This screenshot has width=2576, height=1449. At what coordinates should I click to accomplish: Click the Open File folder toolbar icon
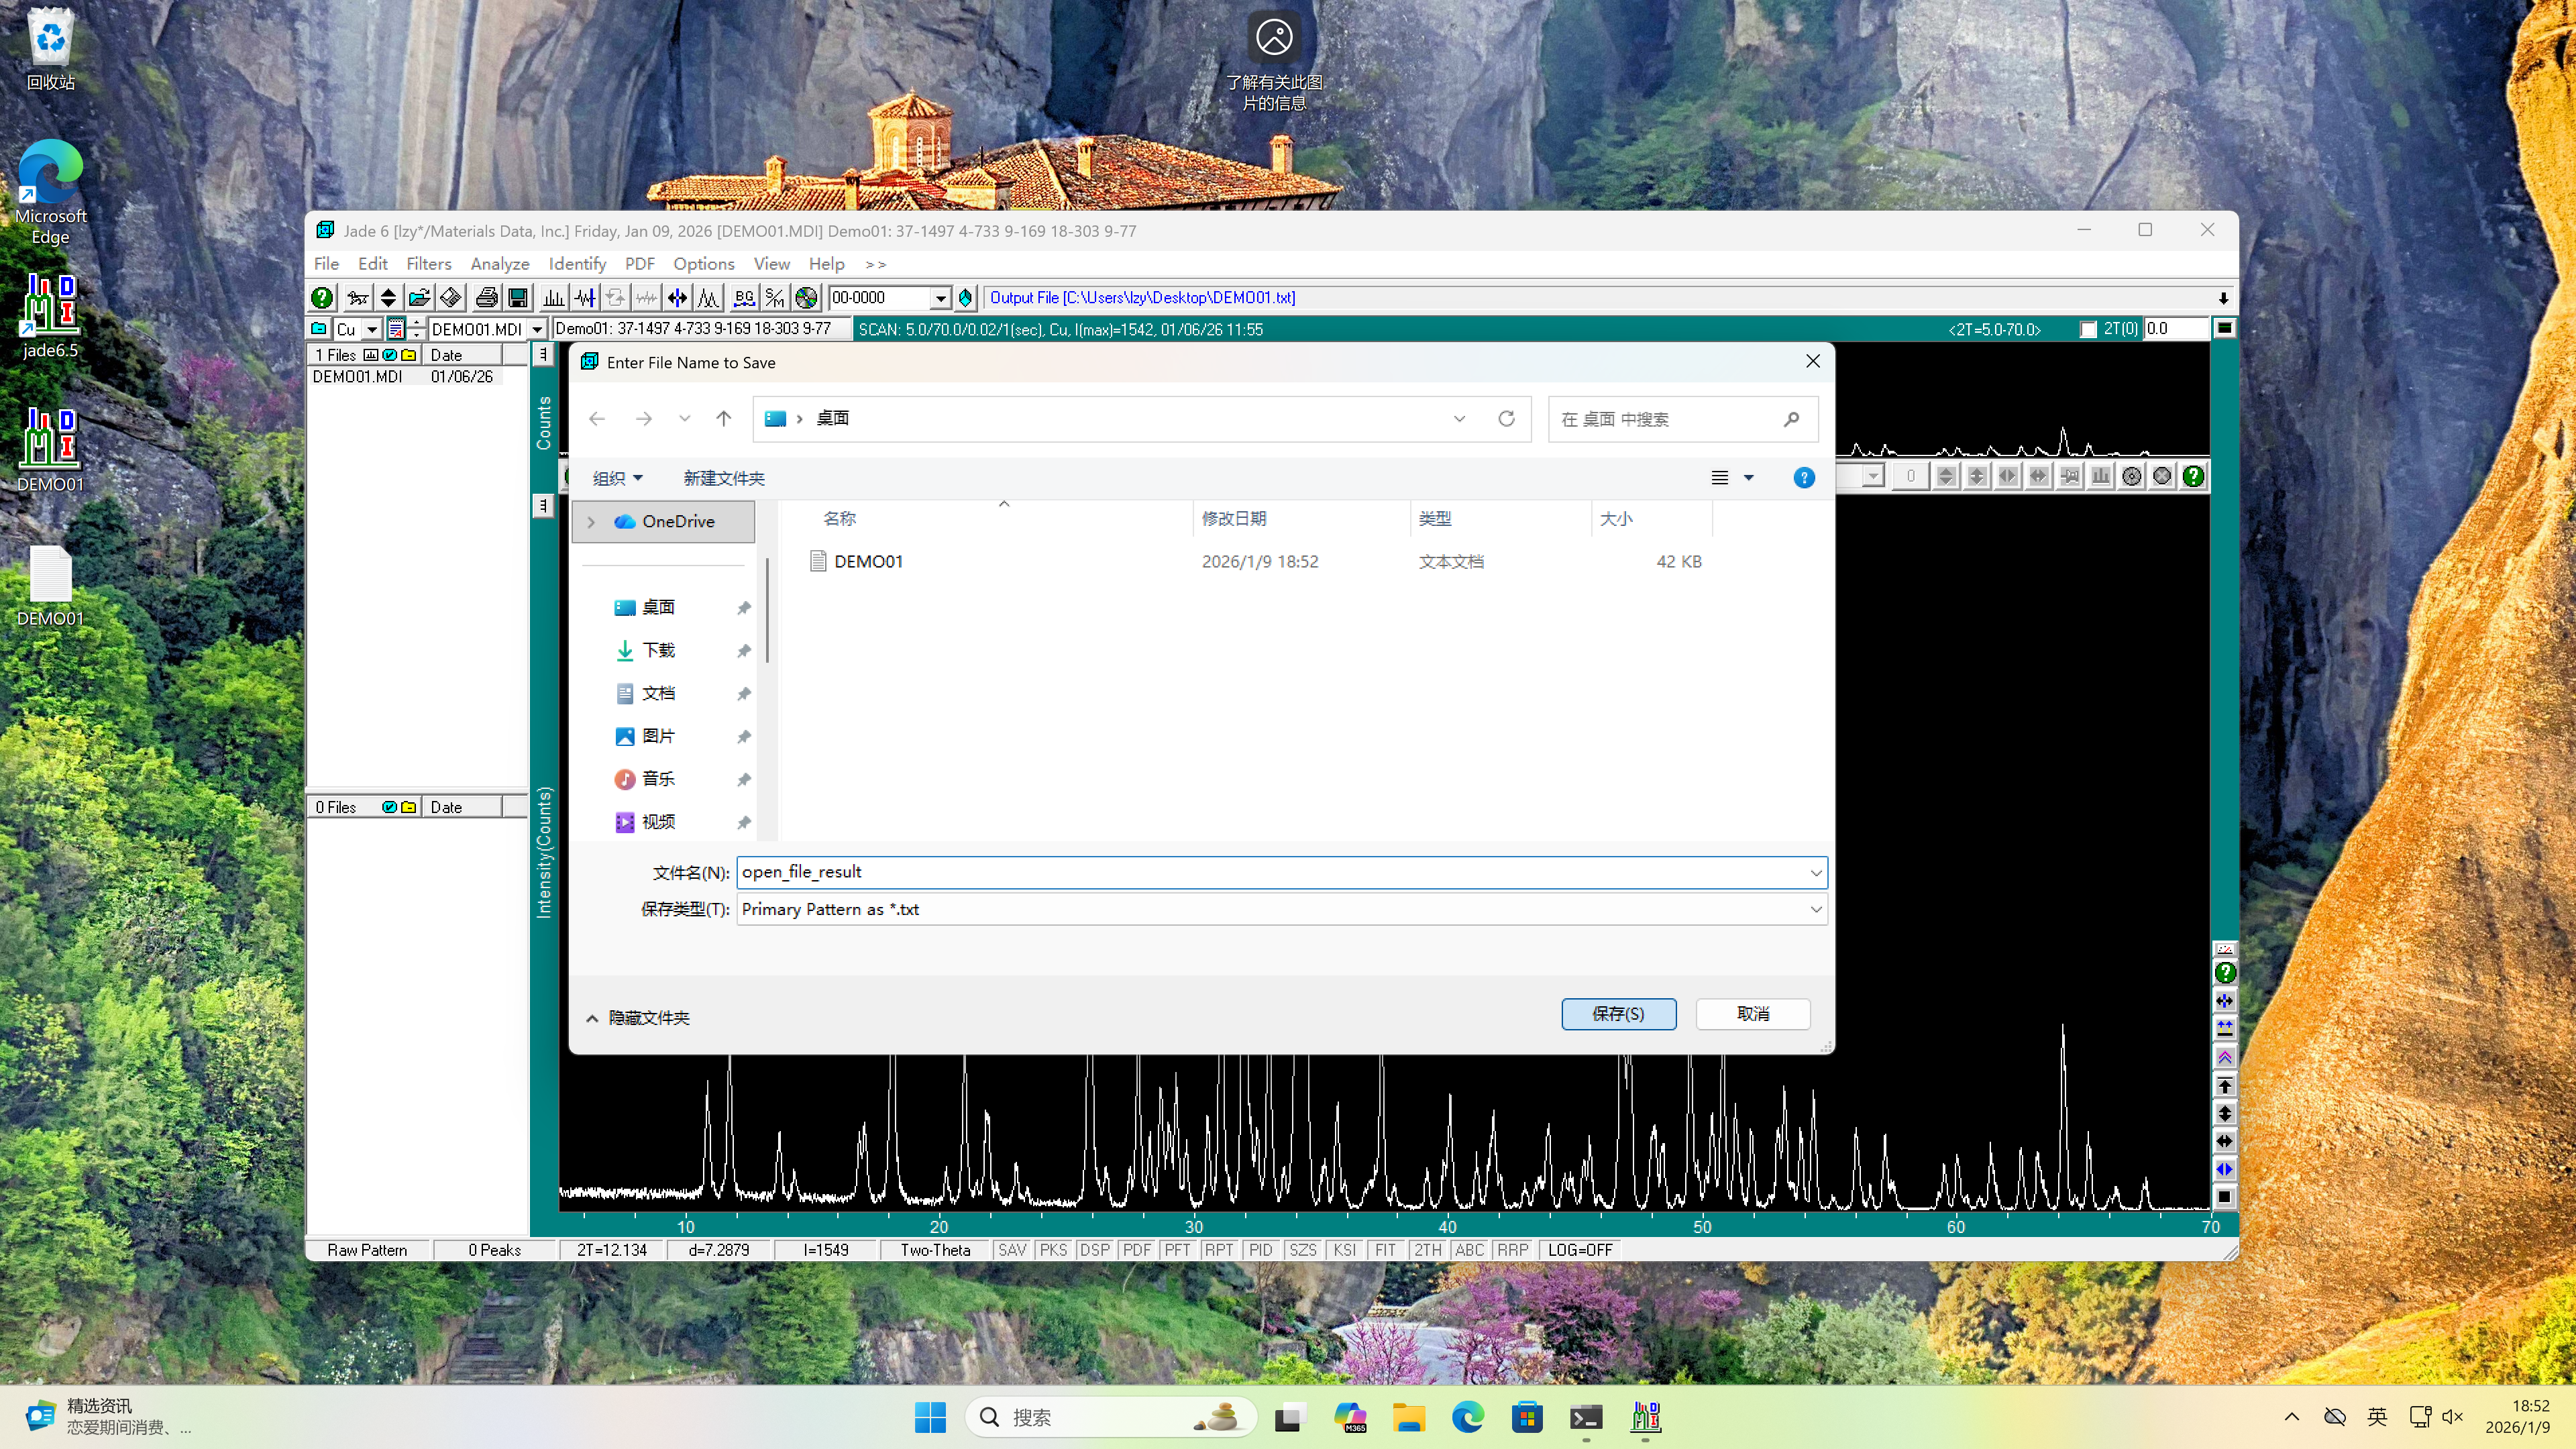tap(419, 297)
